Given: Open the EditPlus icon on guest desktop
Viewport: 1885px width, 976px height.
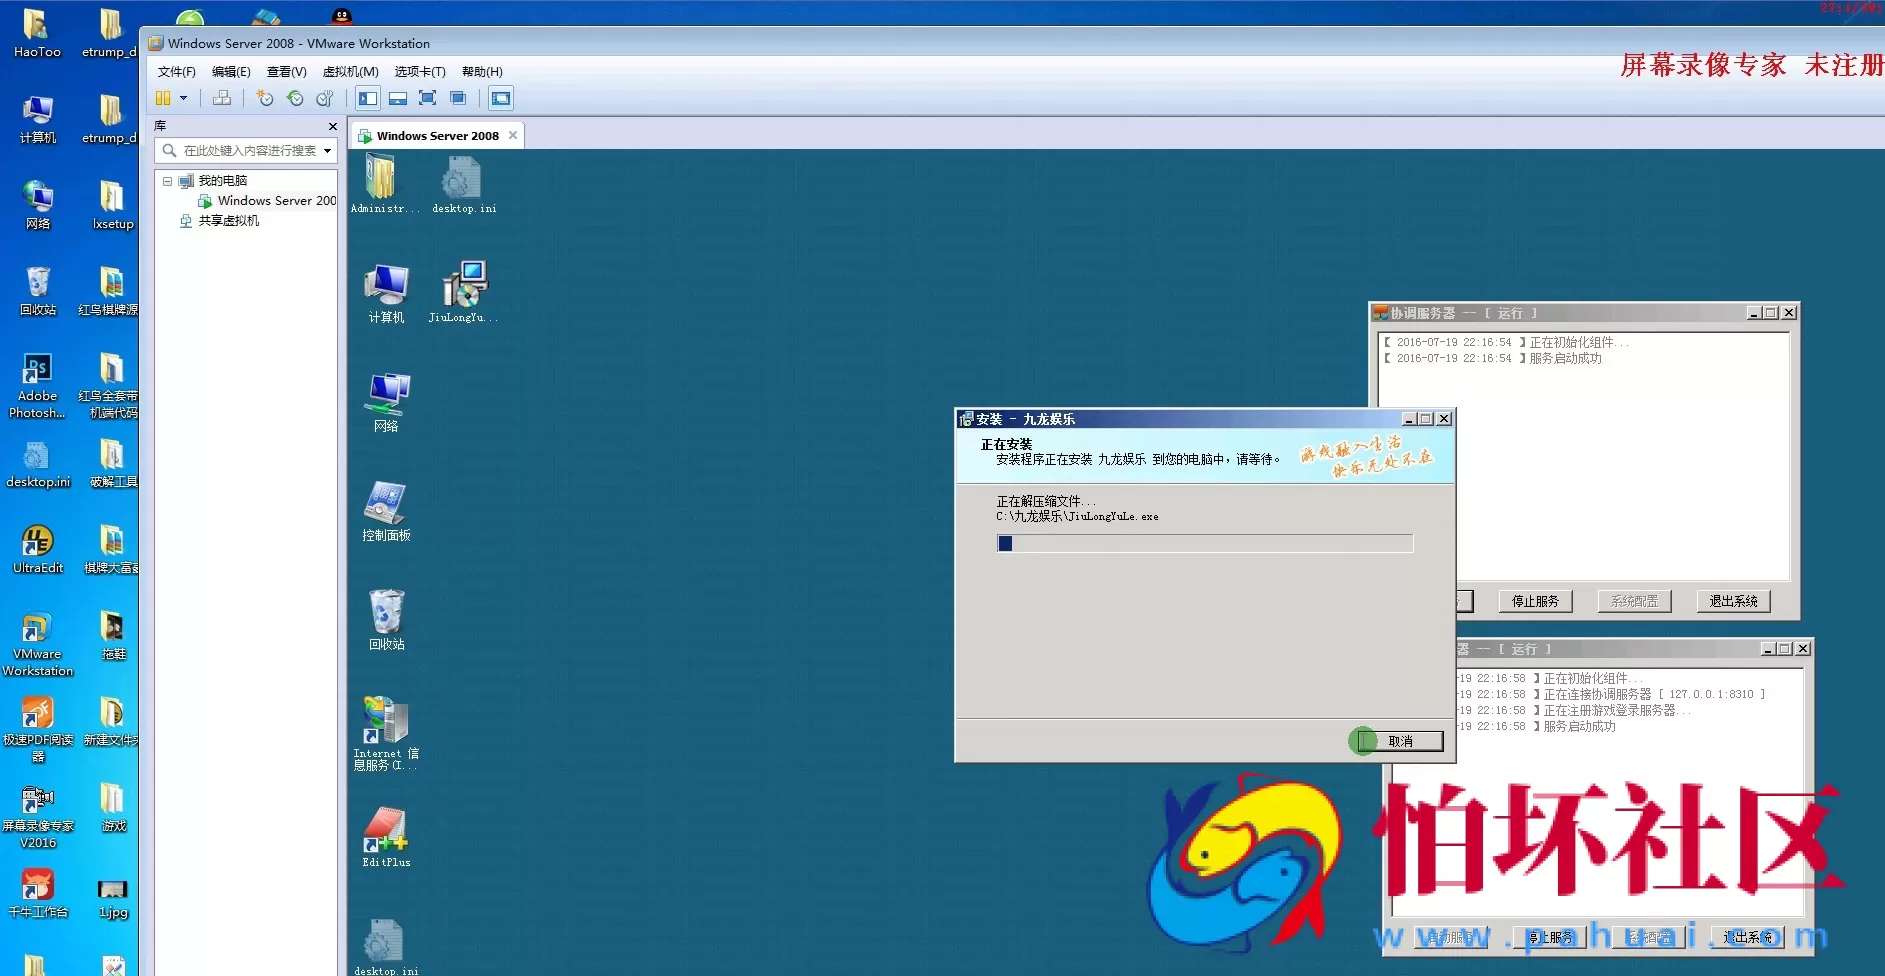Looking at the screenshot, I should (386, 836).
